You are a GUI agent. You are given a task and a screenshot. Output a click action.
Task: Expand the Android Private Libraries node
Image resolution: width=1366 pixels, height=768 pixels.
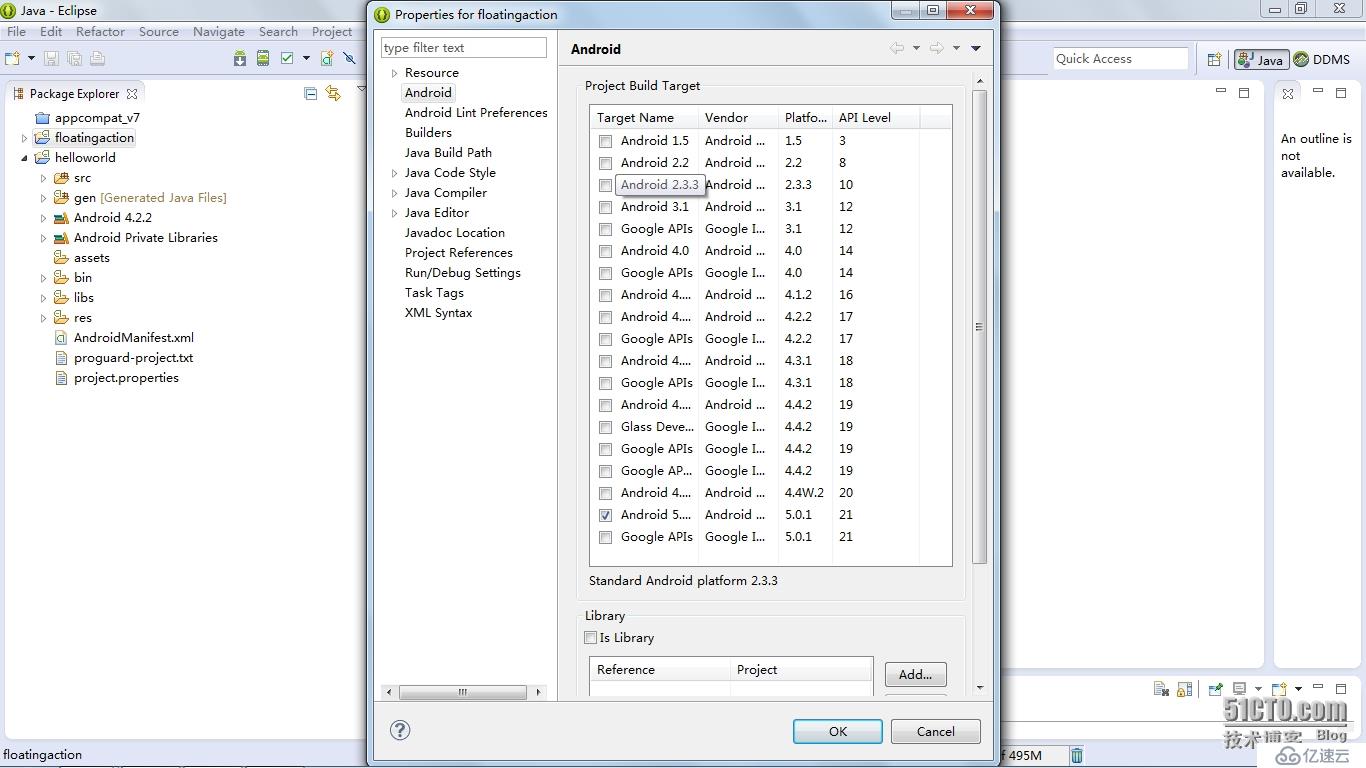coord(44,238)
